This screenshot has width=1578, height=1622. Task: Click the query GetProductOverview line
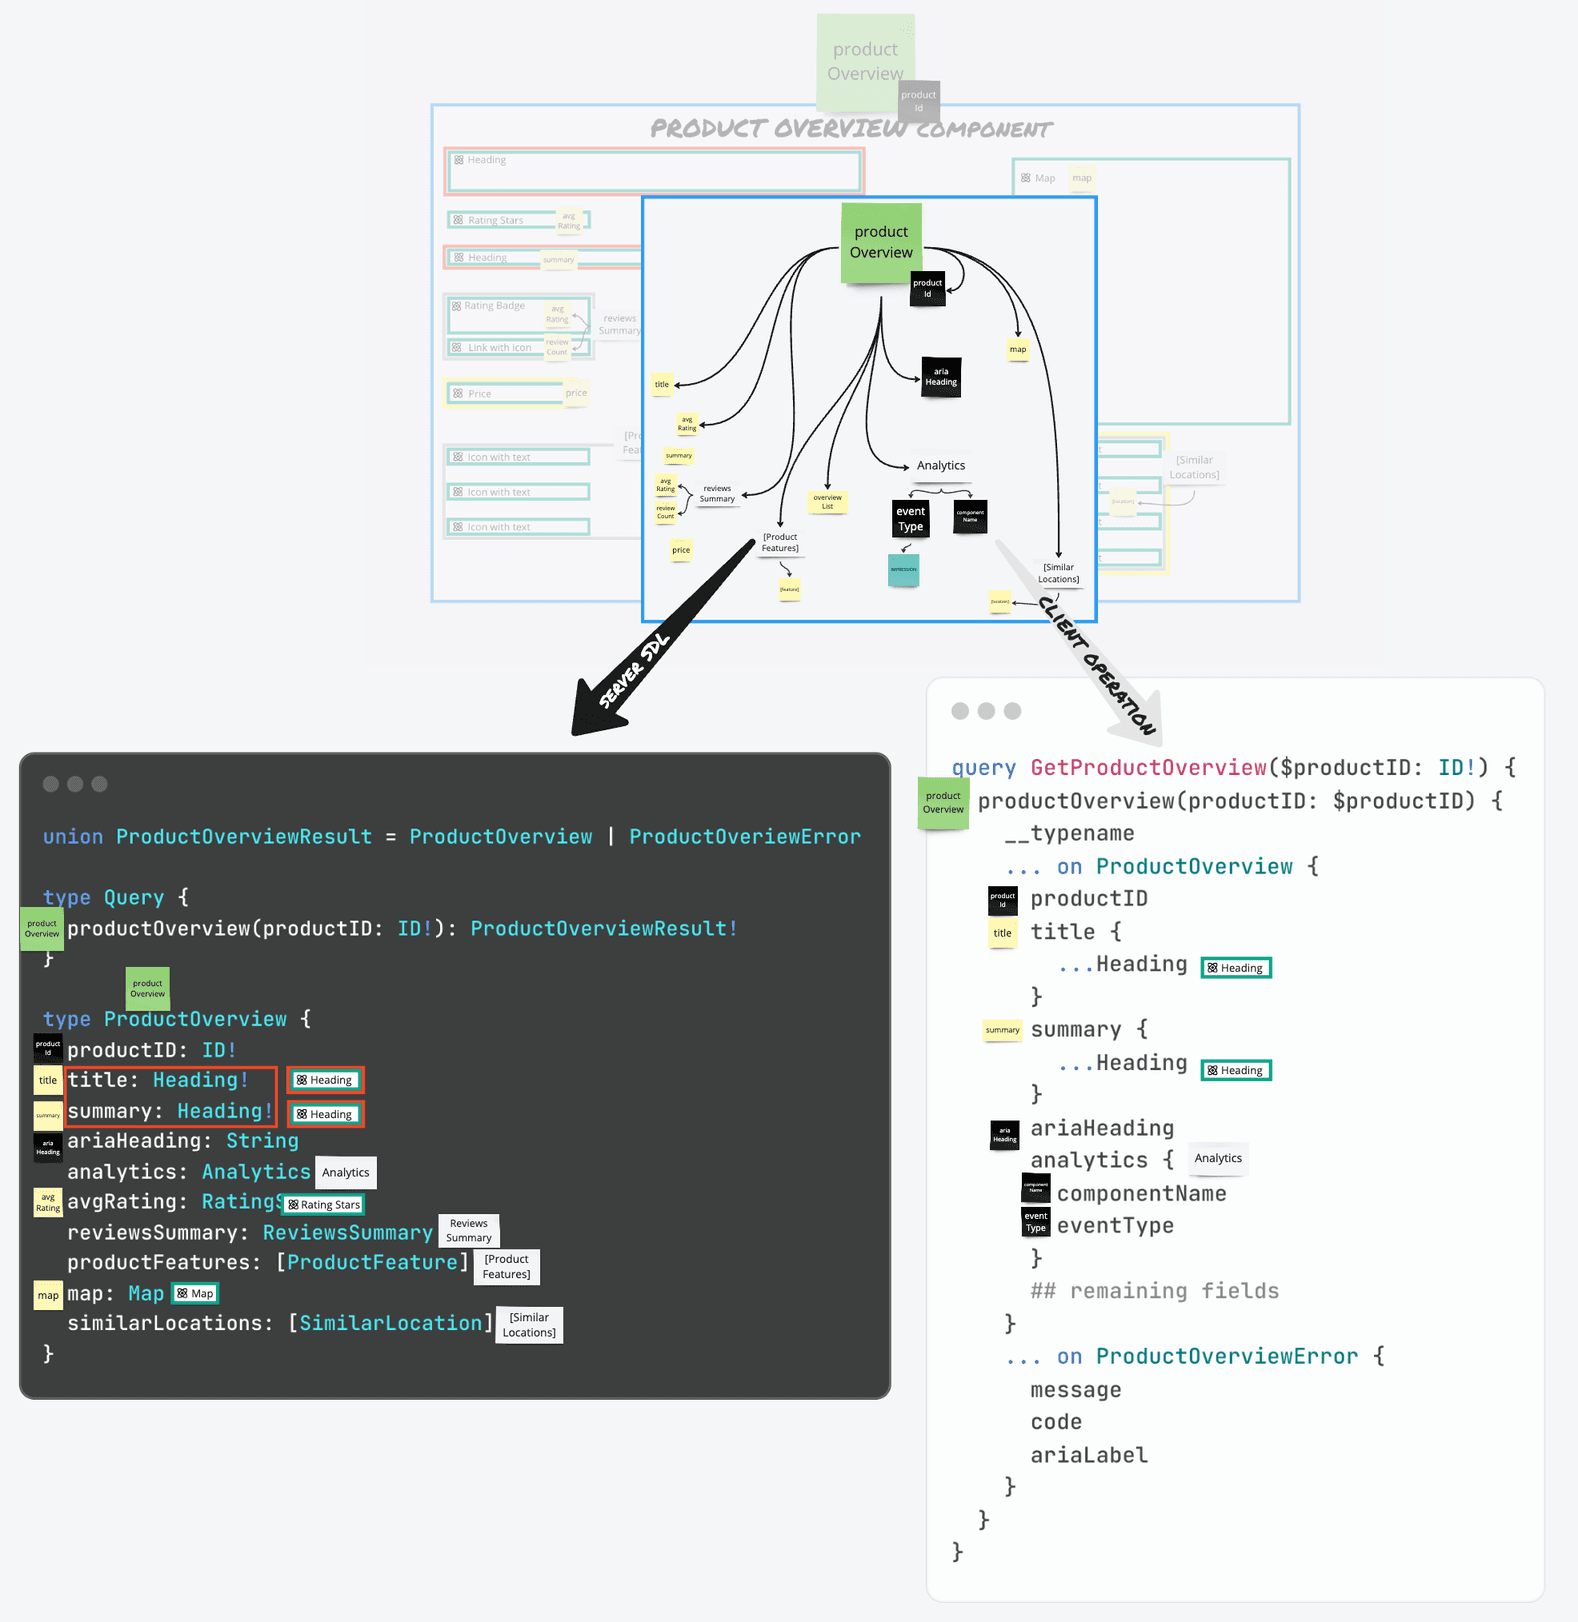1234,768
